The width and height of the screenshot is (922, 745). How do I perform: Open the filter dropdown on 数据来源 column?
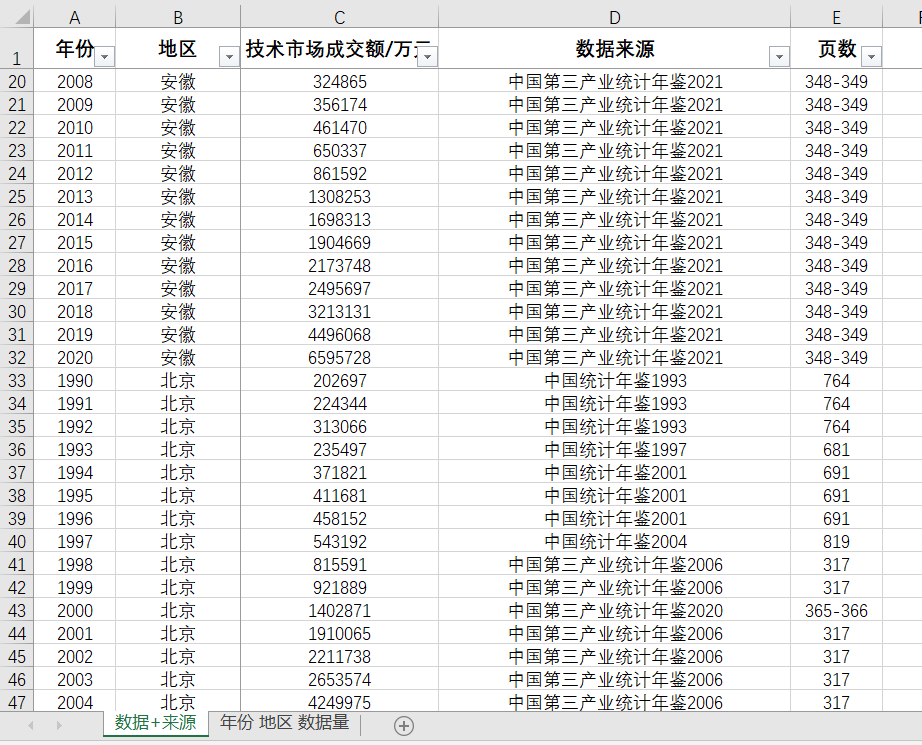click(779, 56)
